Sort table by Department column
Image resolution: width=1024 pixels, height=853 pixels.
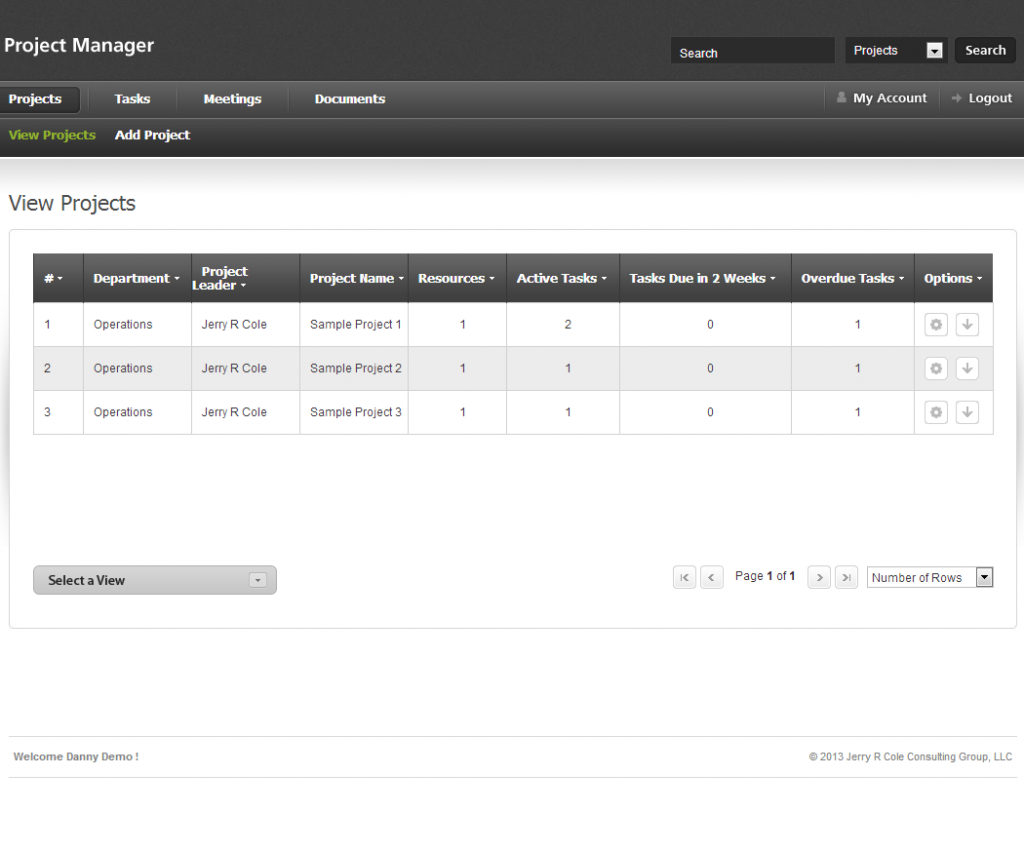[136, 279]
